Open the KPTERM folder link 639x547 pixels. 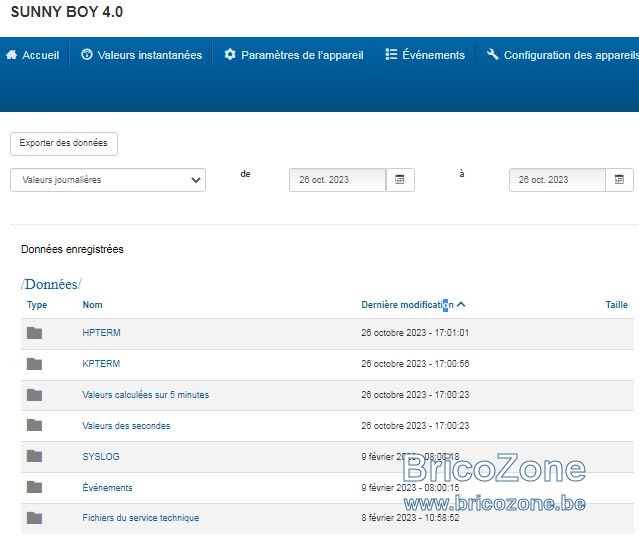[x=101, y=364]
